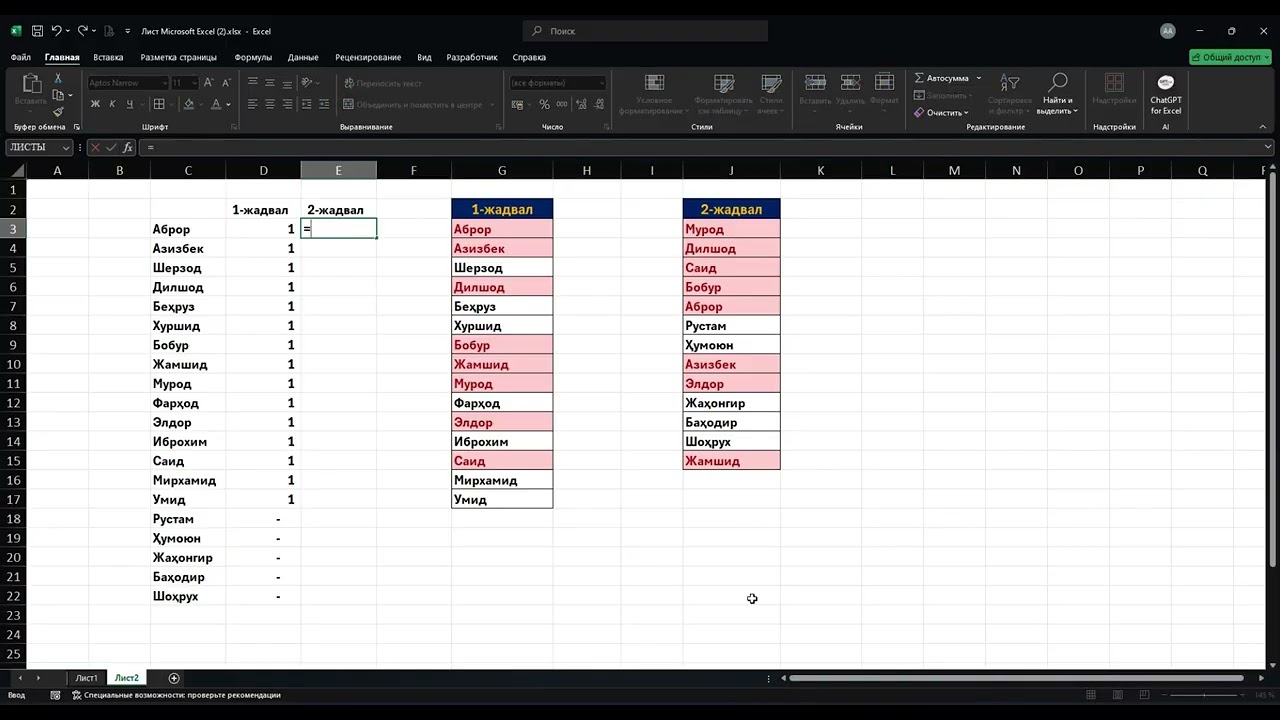The width and height of the screenshot is (1280, 720).
Task: Click the Borders grid icon
Action: click(x=159, y=104)
